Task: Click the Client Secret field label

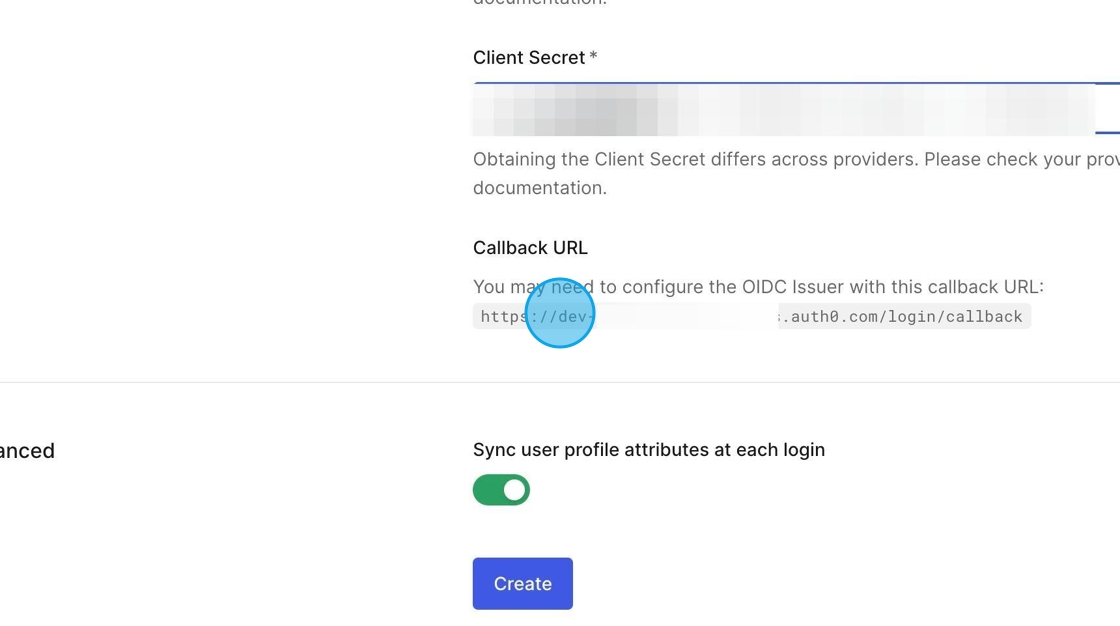Action: pyautogui.click(x=529, y=58)
